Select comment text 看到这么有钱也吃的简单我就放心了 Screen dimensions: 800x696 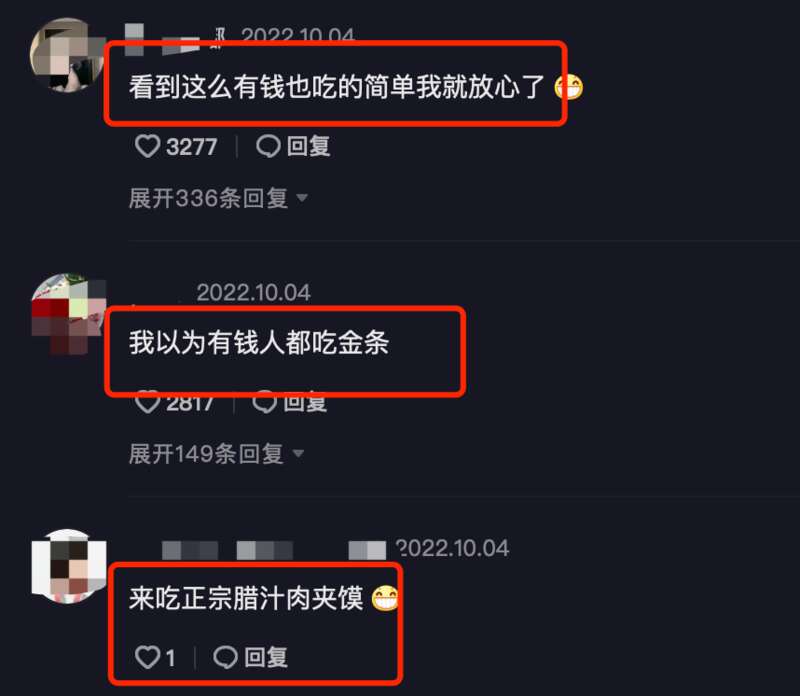(x=337, y=86)
